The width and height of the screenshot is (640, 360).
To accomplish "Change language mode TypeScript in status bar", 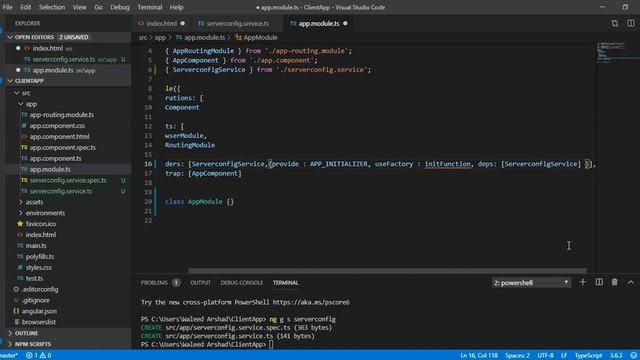I will (588, 356).
